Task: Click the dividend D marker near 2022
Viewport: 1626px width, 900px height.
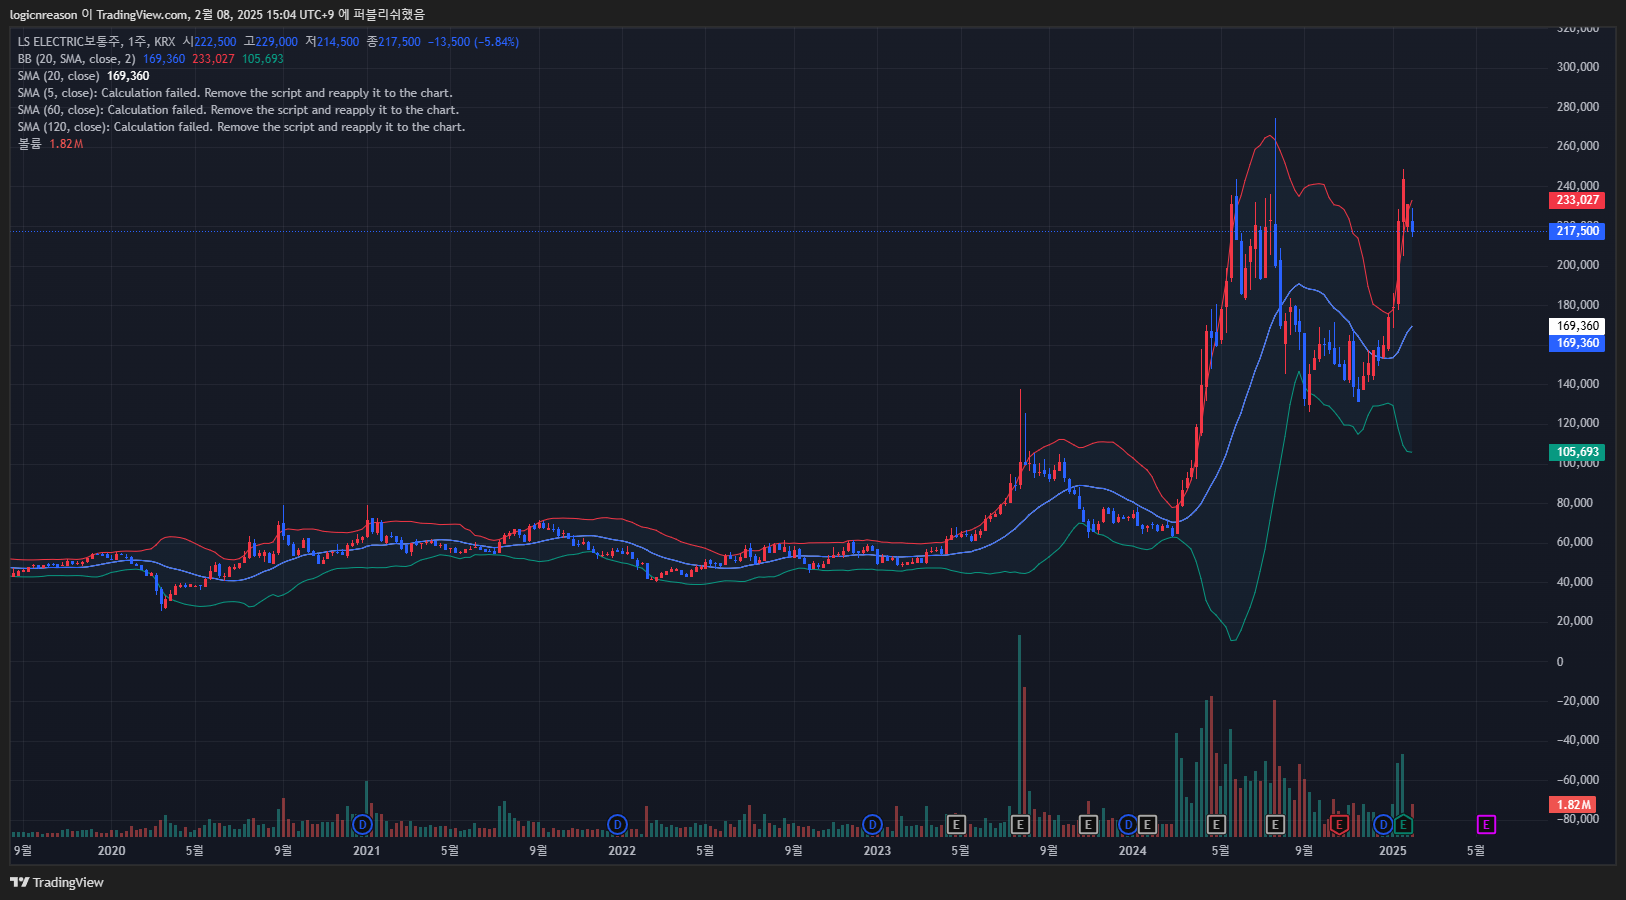Action: 618,825
